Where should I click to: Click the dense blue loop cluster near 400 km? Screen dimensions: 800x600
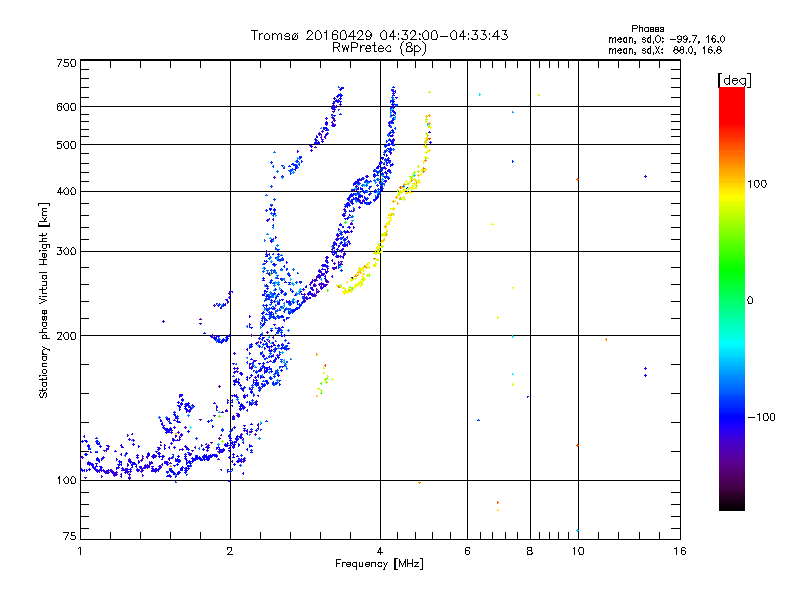[365, 190]
